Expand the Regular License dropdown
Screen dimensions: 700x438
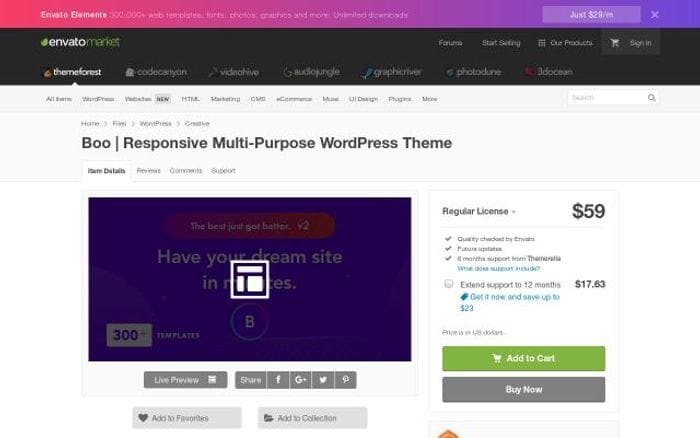[x=479, y=211]
